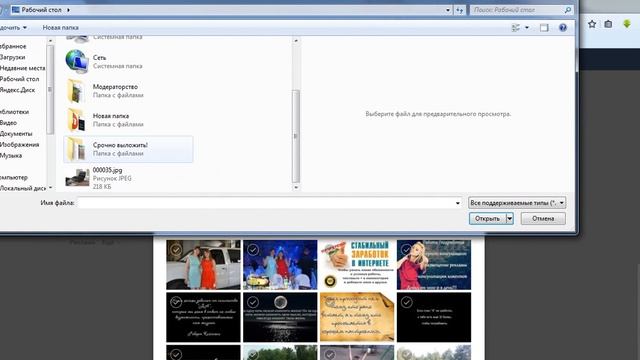Click file list scrollbar up arrow
Viewport: 640px width, 360px height.
click(x=296, y=40)
